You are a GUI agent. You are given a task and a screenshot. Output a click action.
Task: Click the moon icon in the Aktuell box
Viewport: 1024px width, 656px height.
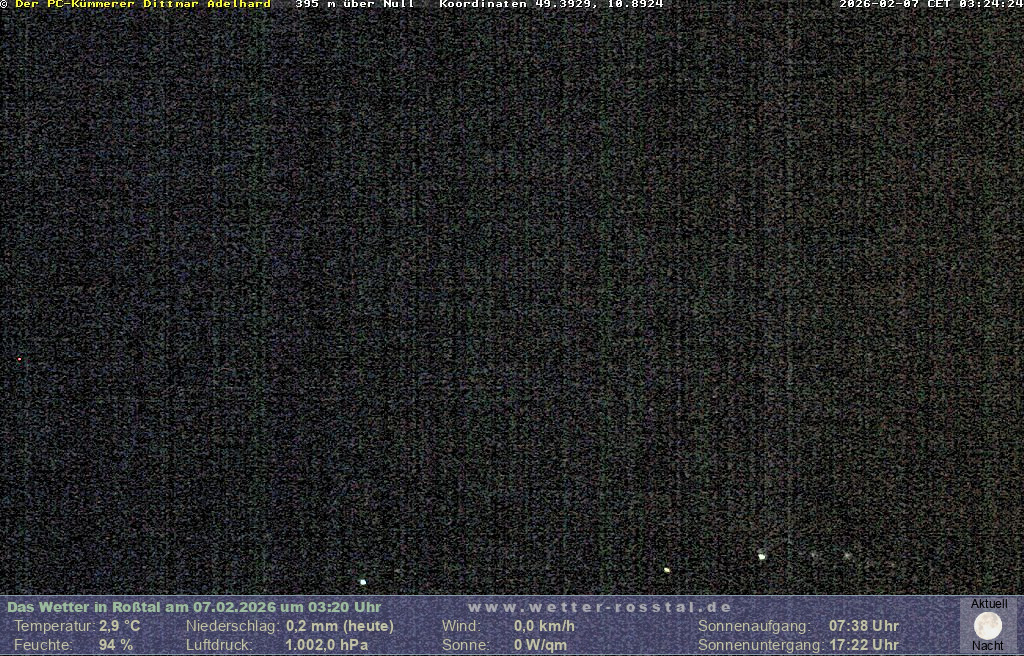[988, 626]
